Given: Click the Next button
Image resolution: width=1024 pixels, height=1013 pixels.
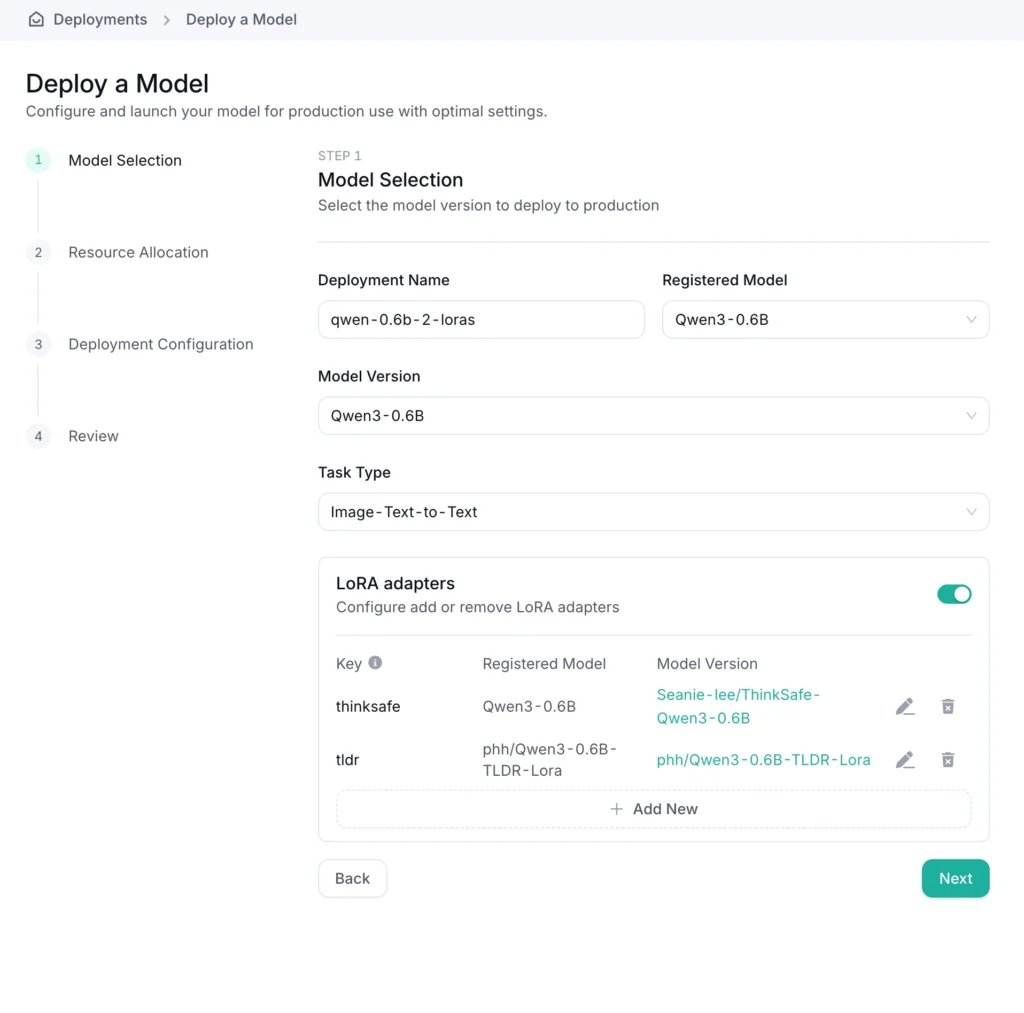Looking at the screenshot, I should pyautogui.click(x=955, y=878).
